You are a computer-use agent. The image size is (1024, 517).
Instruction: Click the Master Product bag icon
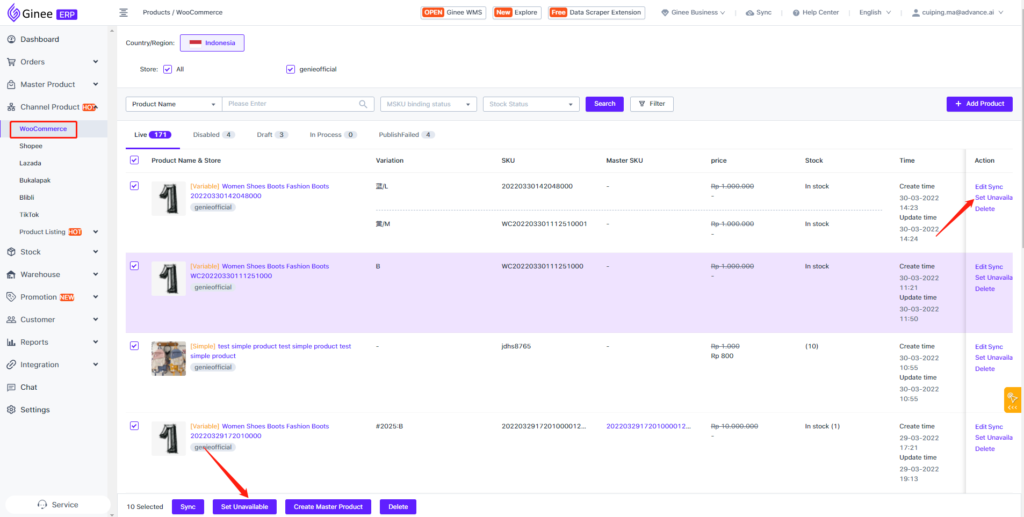tap(11, 84)
